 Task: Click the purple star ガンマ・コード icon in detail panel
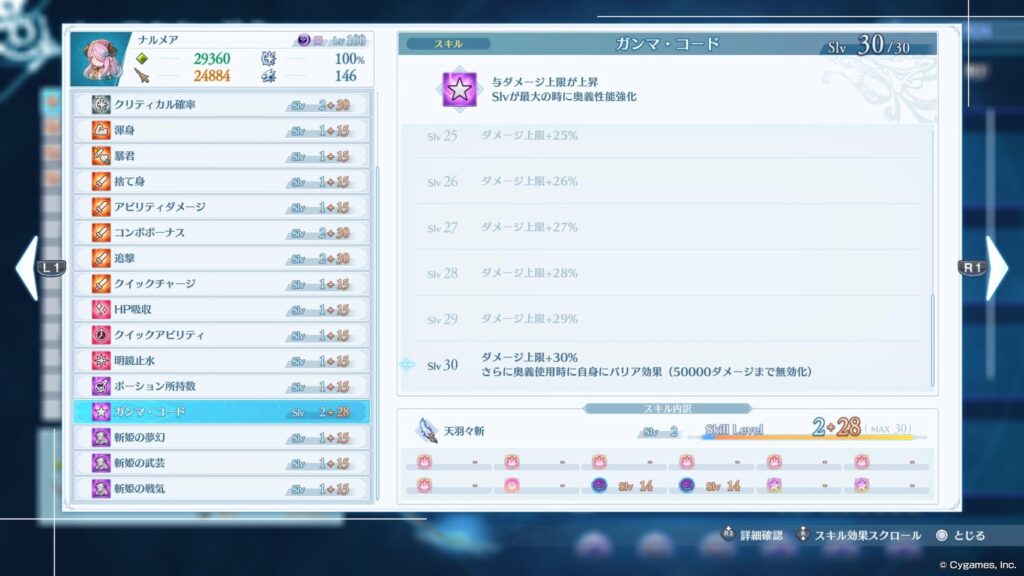click(x=461, y=89)
